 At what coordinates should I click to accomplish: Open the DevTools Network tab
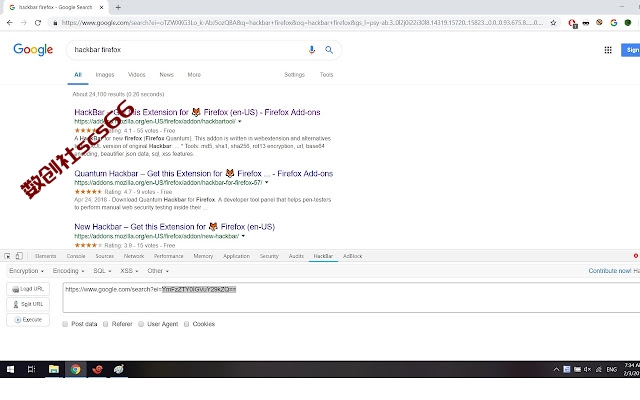pos(134,256)
